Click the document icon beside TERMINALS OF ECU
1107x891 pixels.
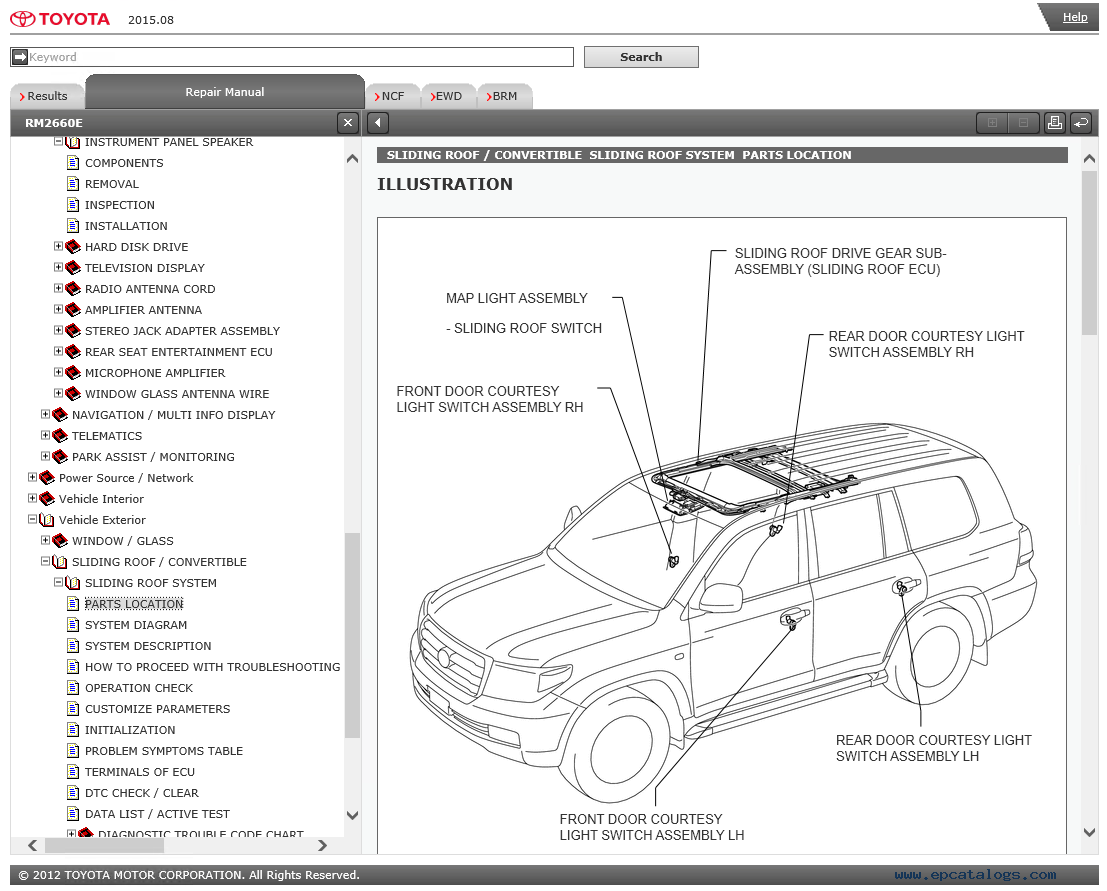tap(73, 771)
